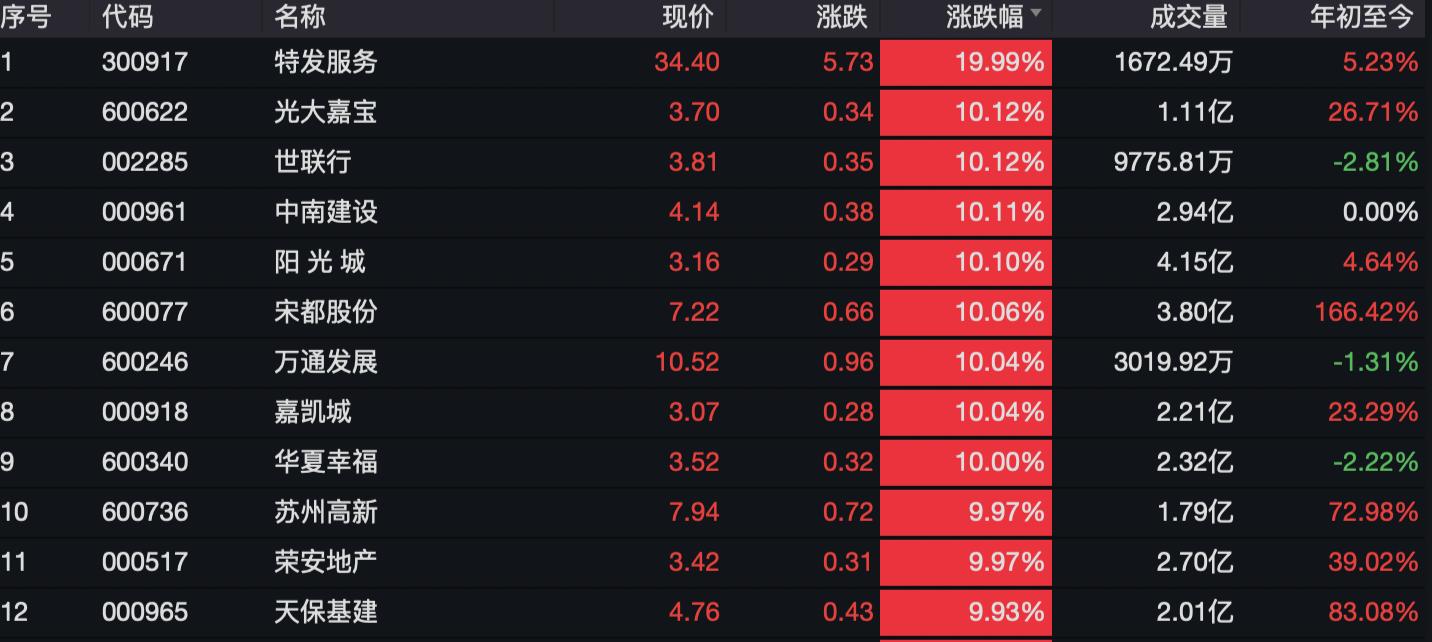Click the 序号 column header
This screenshot has width=1432, height=642.
point(26,16)
